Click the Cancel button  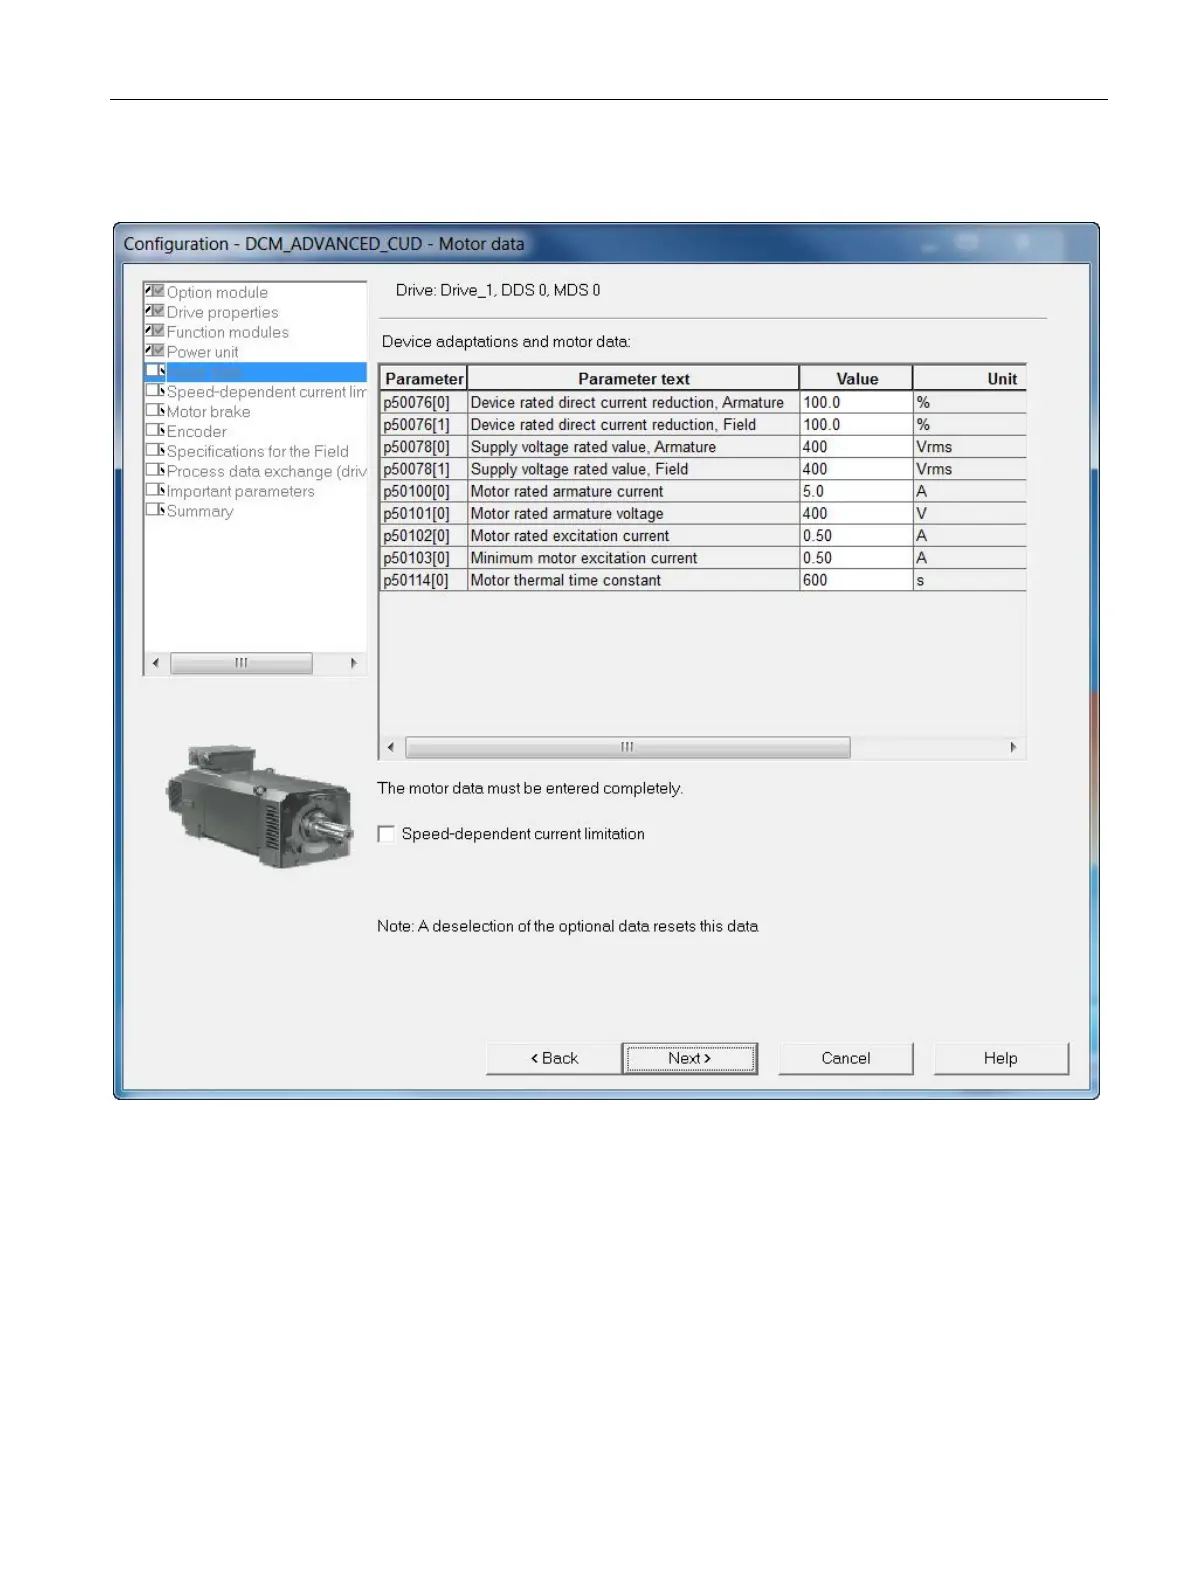click(845, 1058)
